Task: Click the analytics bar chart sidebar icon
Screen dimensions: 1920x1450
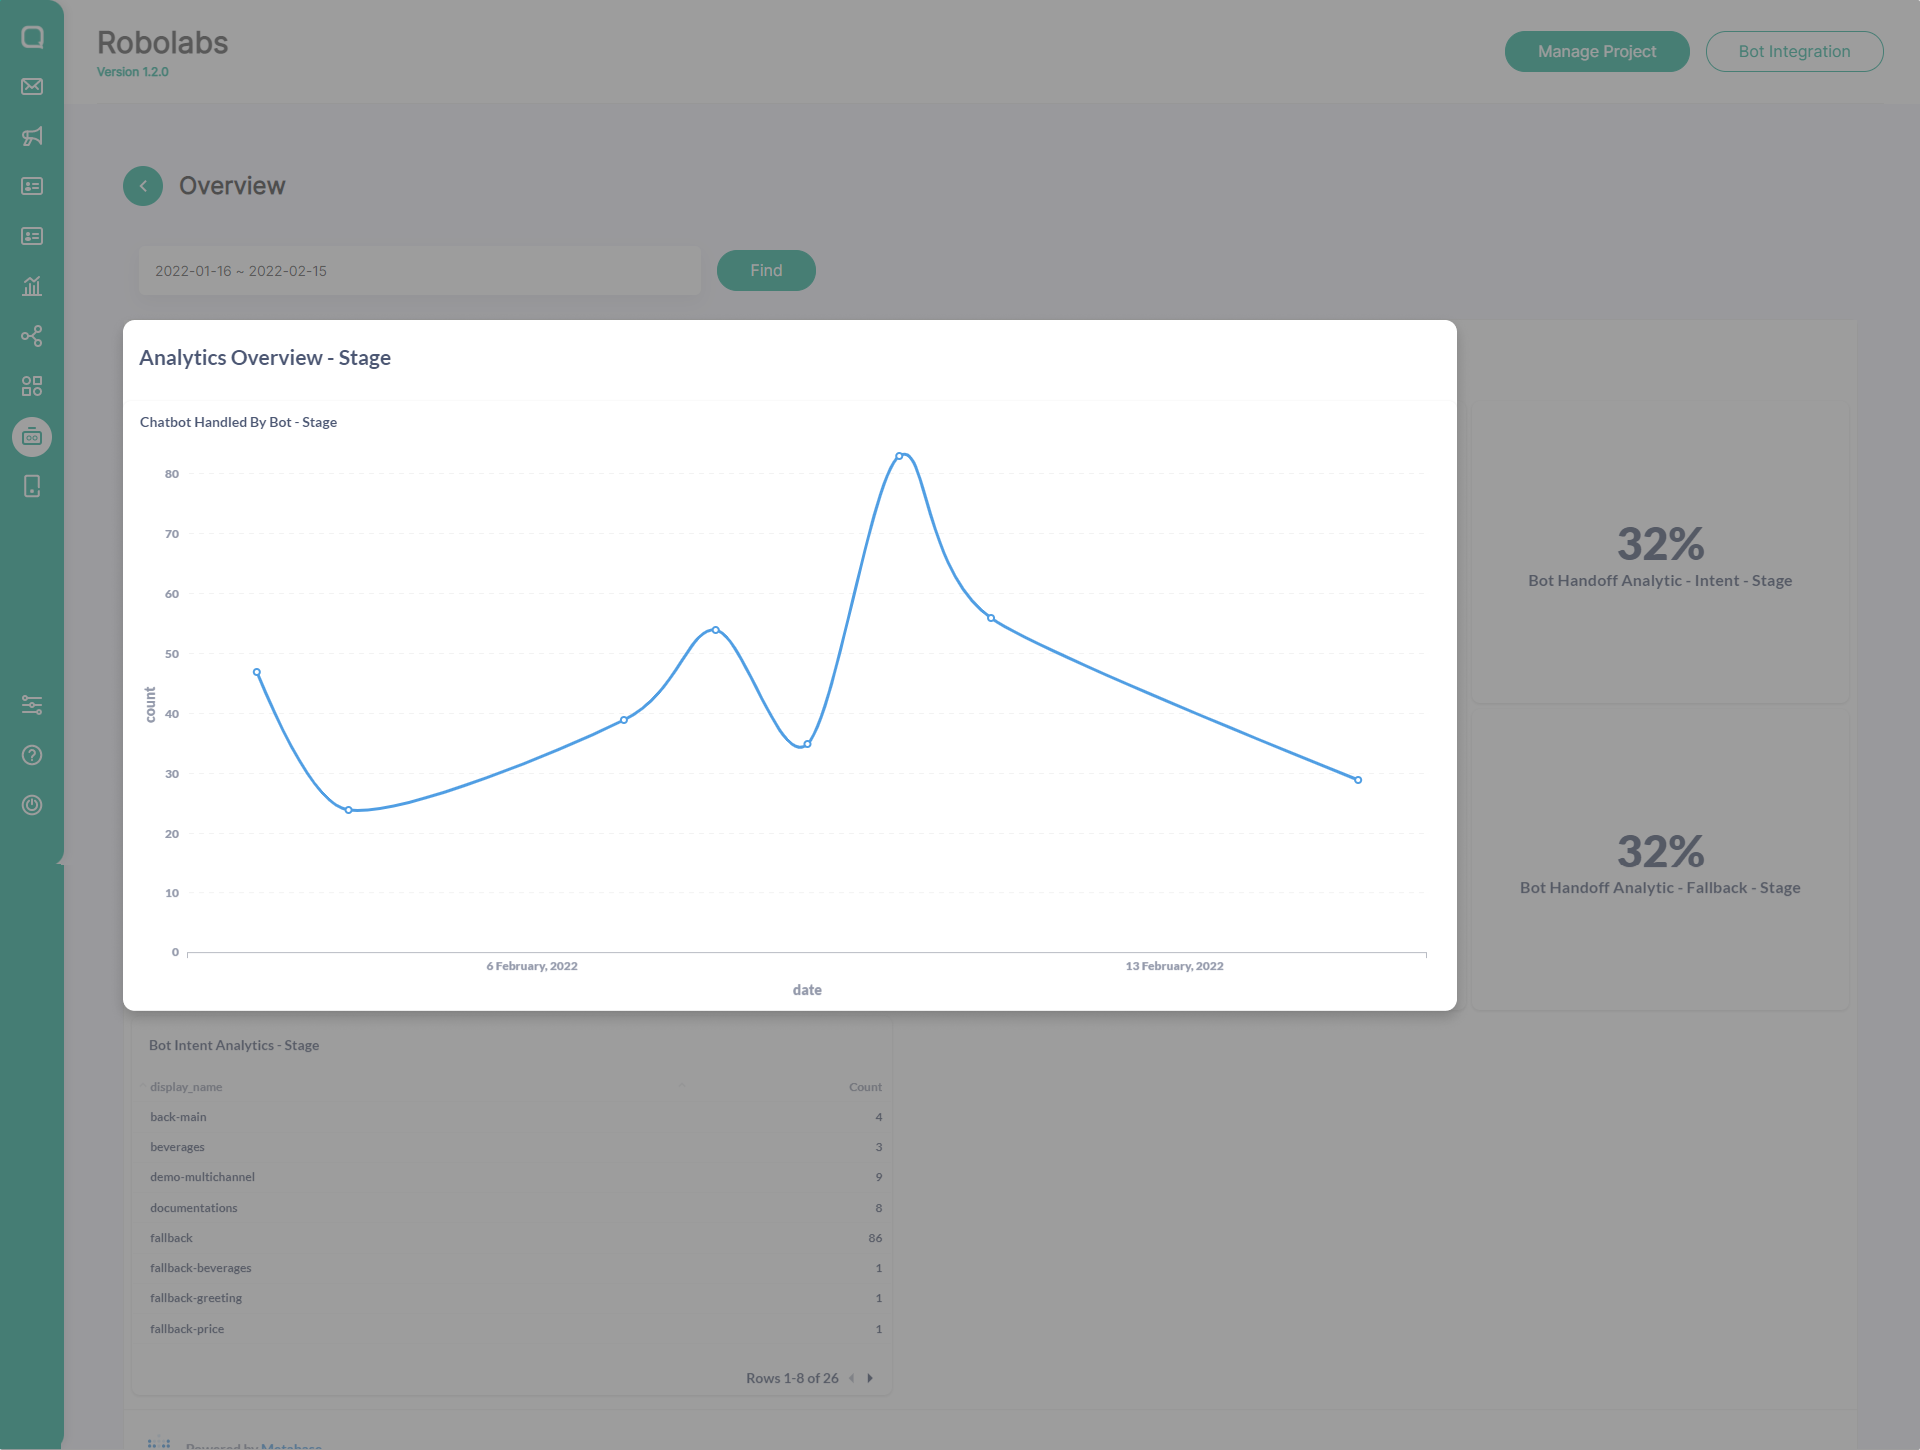Action: click(x=32, y=287)
